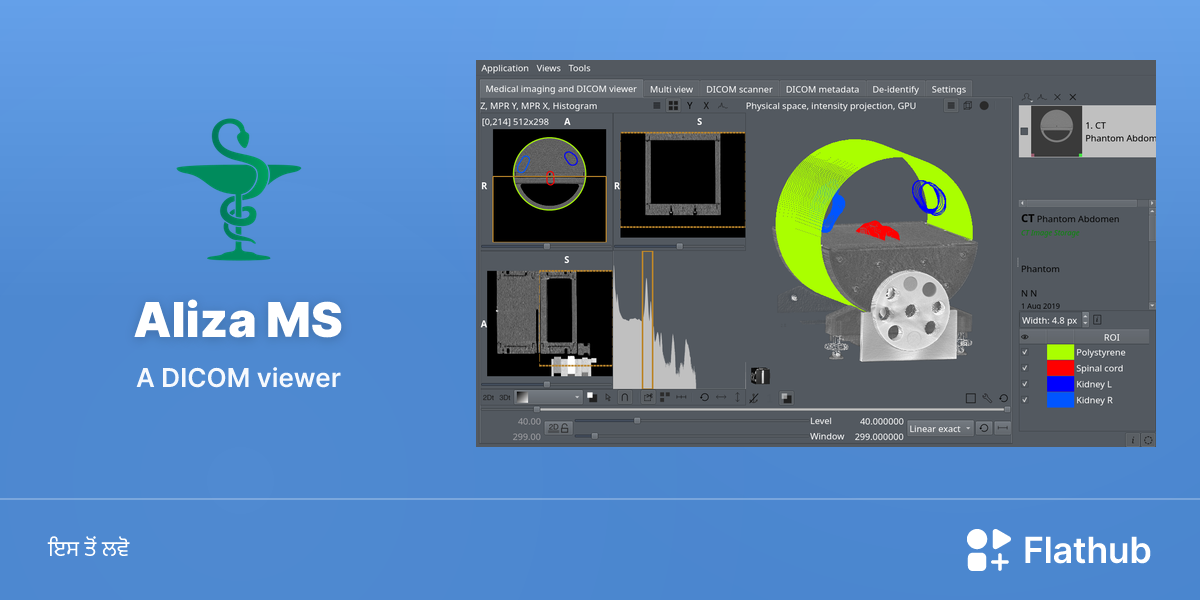Image resolution: width=1200 pixels, height=600 pixels.
Task: Open the Tools menu
Action: [580, 68]
